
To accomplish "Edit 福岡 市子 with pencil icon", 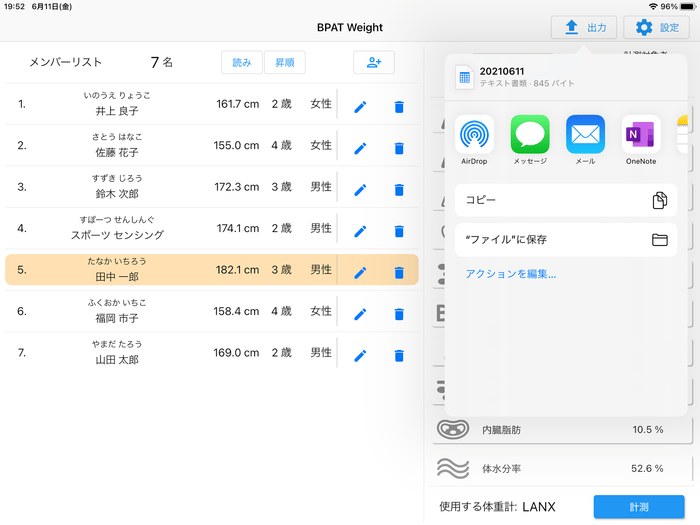I will click(360, 313).
